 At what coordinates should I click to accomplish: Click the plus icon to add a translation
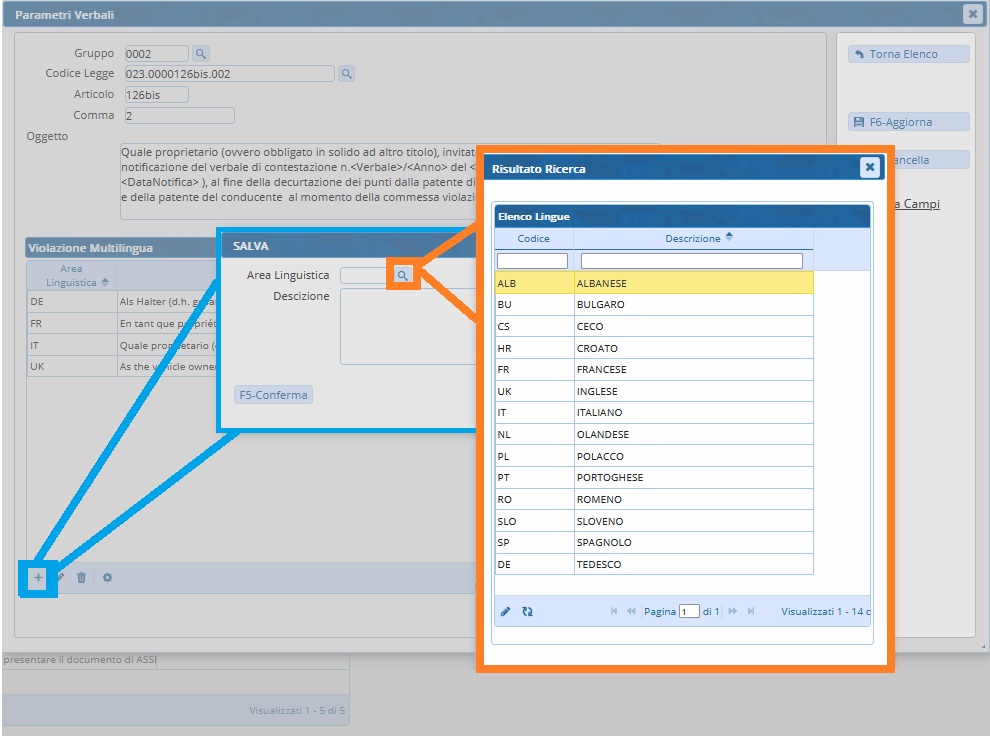38,578
